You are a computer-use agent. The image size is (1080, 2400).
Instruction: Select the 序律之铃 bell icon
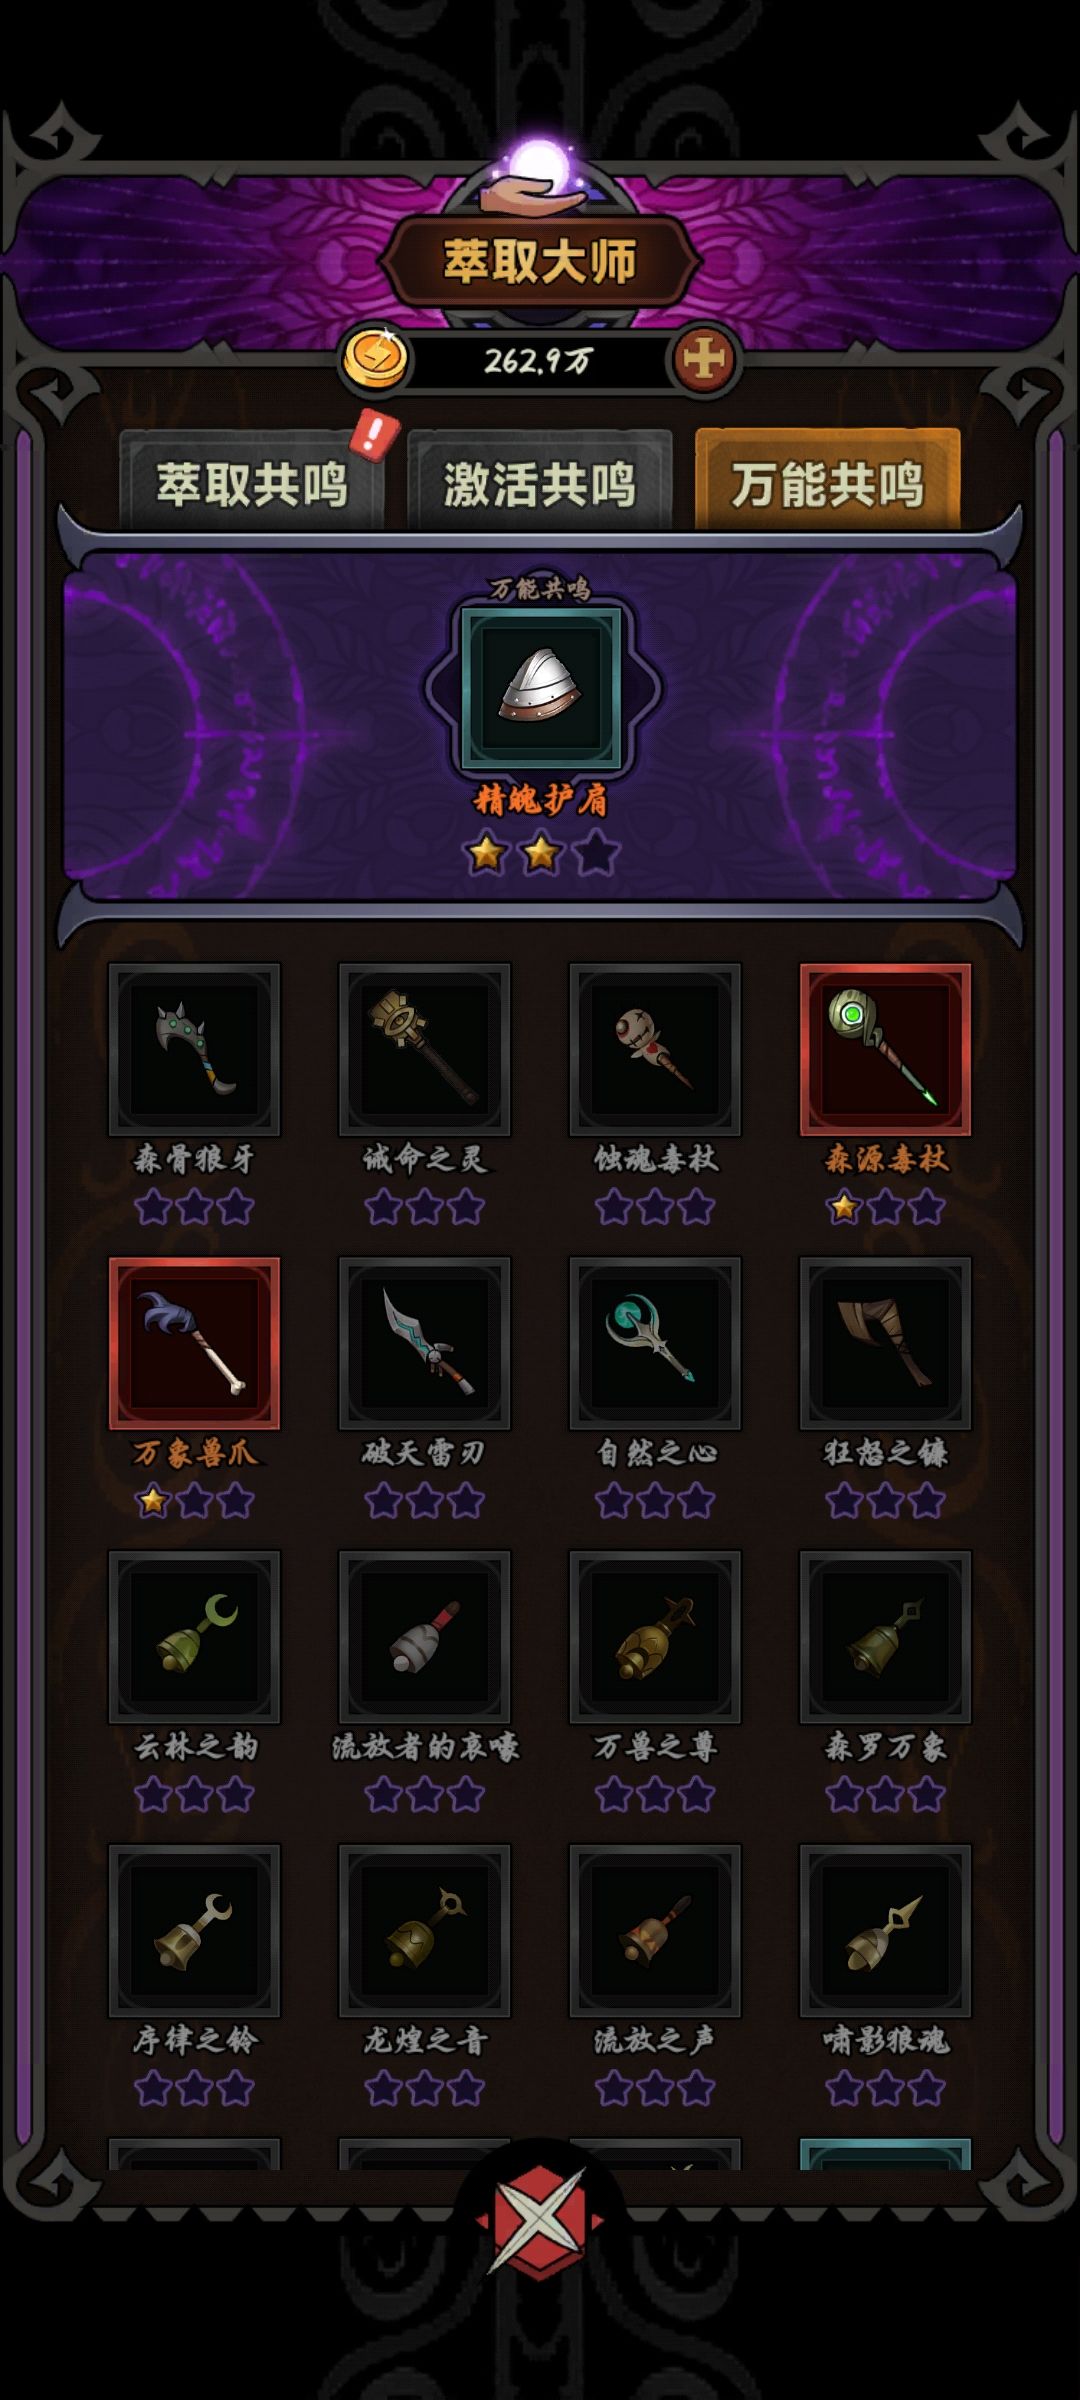pyautogui.click(x=194, y=1931)
